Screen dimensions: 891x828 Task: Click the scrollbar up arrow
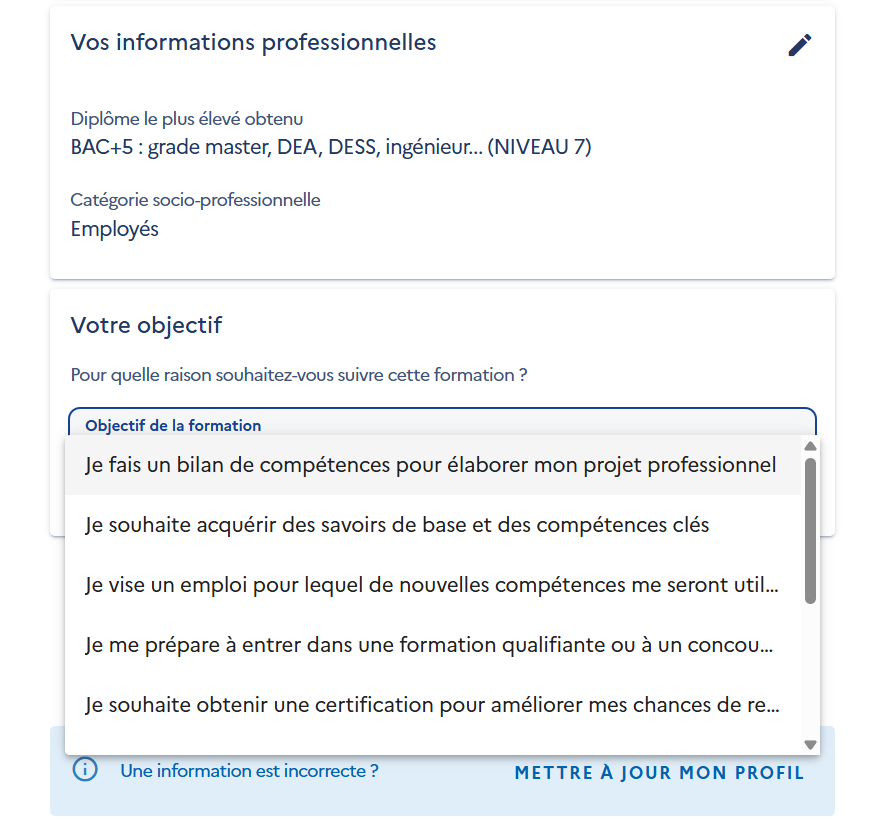pos(810,447)
